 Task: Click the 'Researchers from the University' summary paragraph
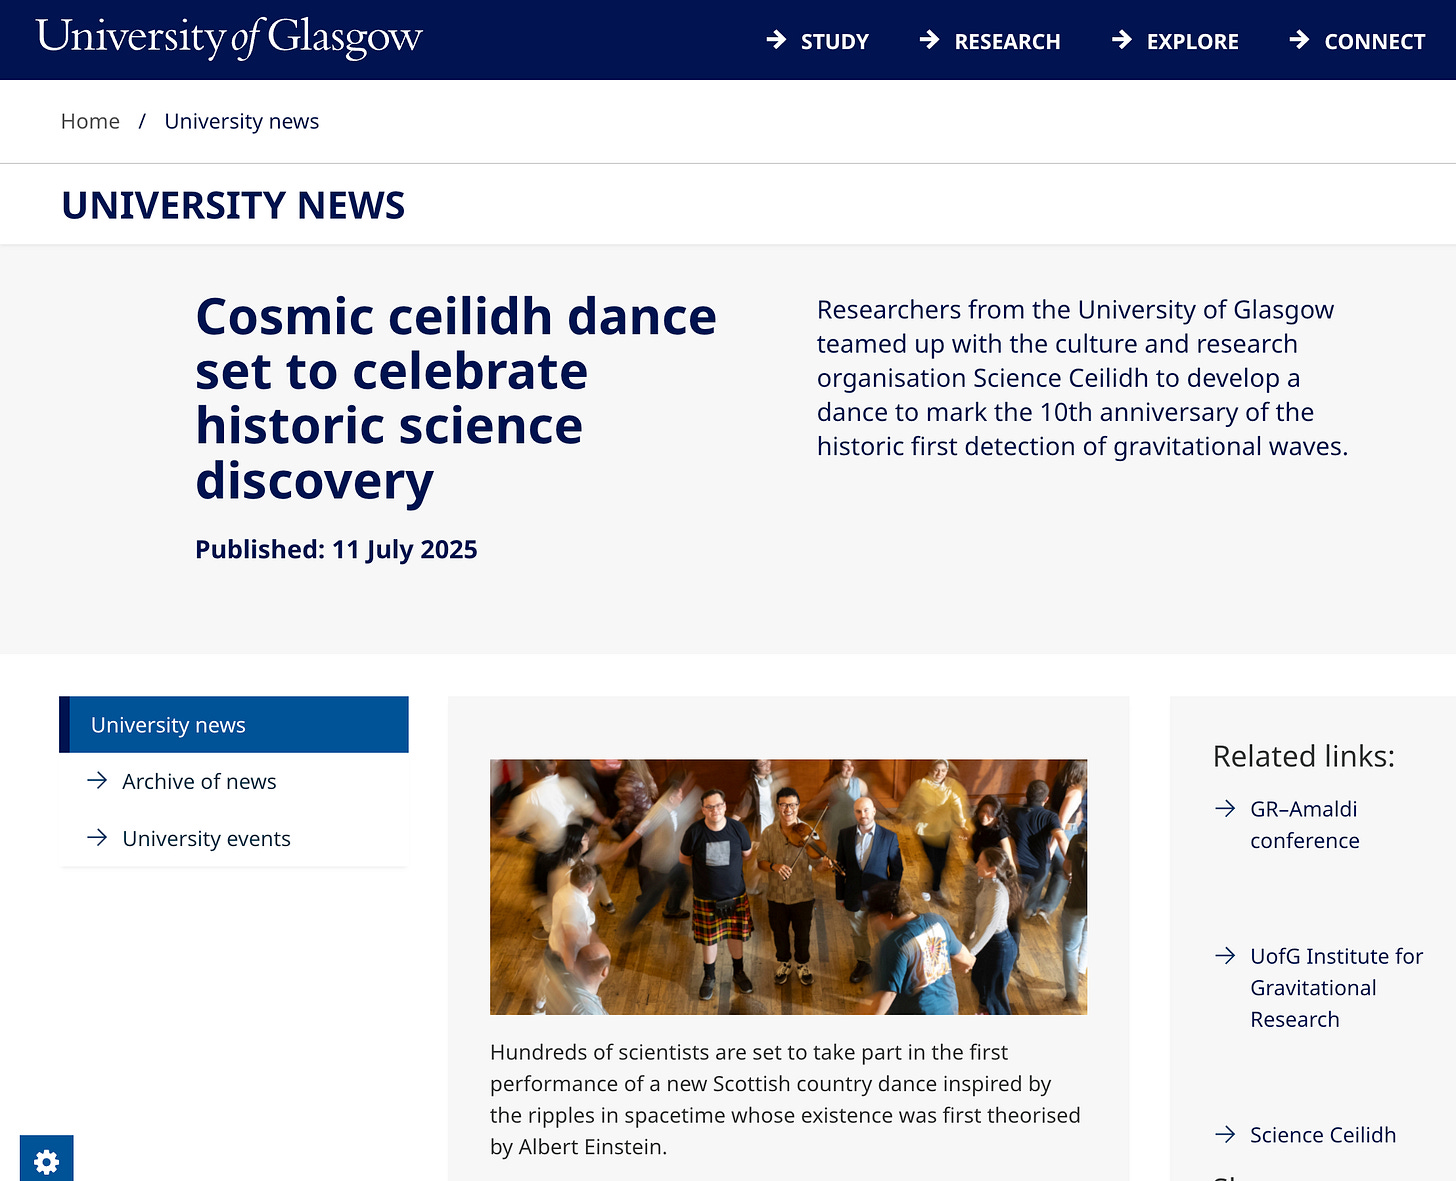pos(1082,378)
